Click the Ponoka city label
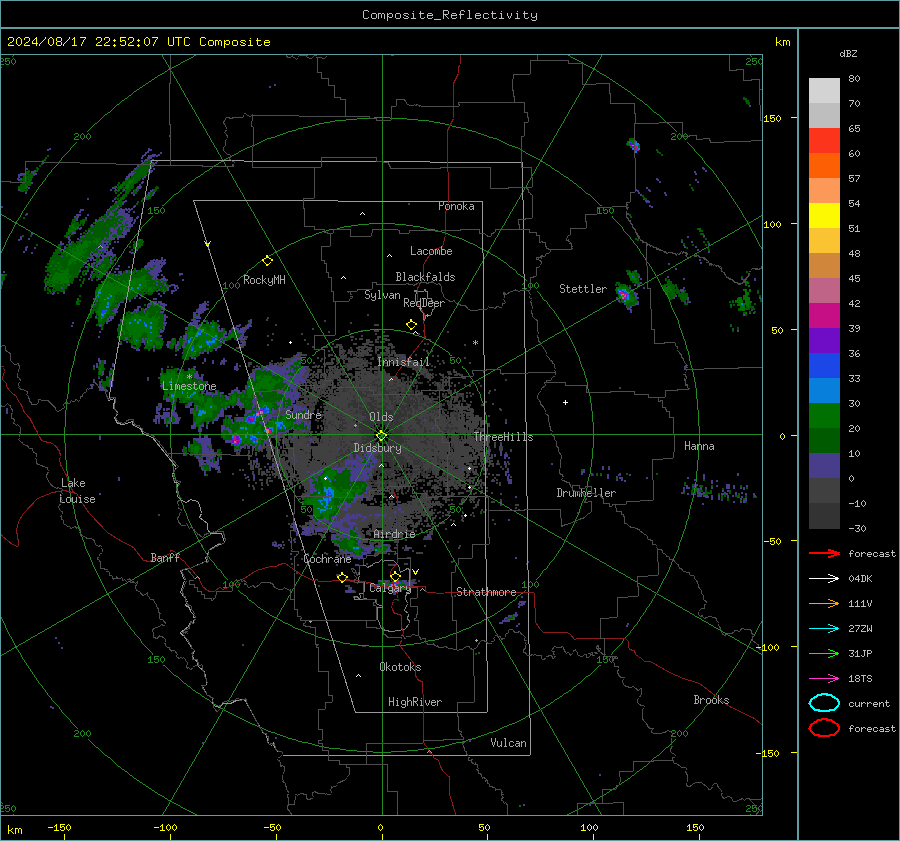 [x=456, y=206]
